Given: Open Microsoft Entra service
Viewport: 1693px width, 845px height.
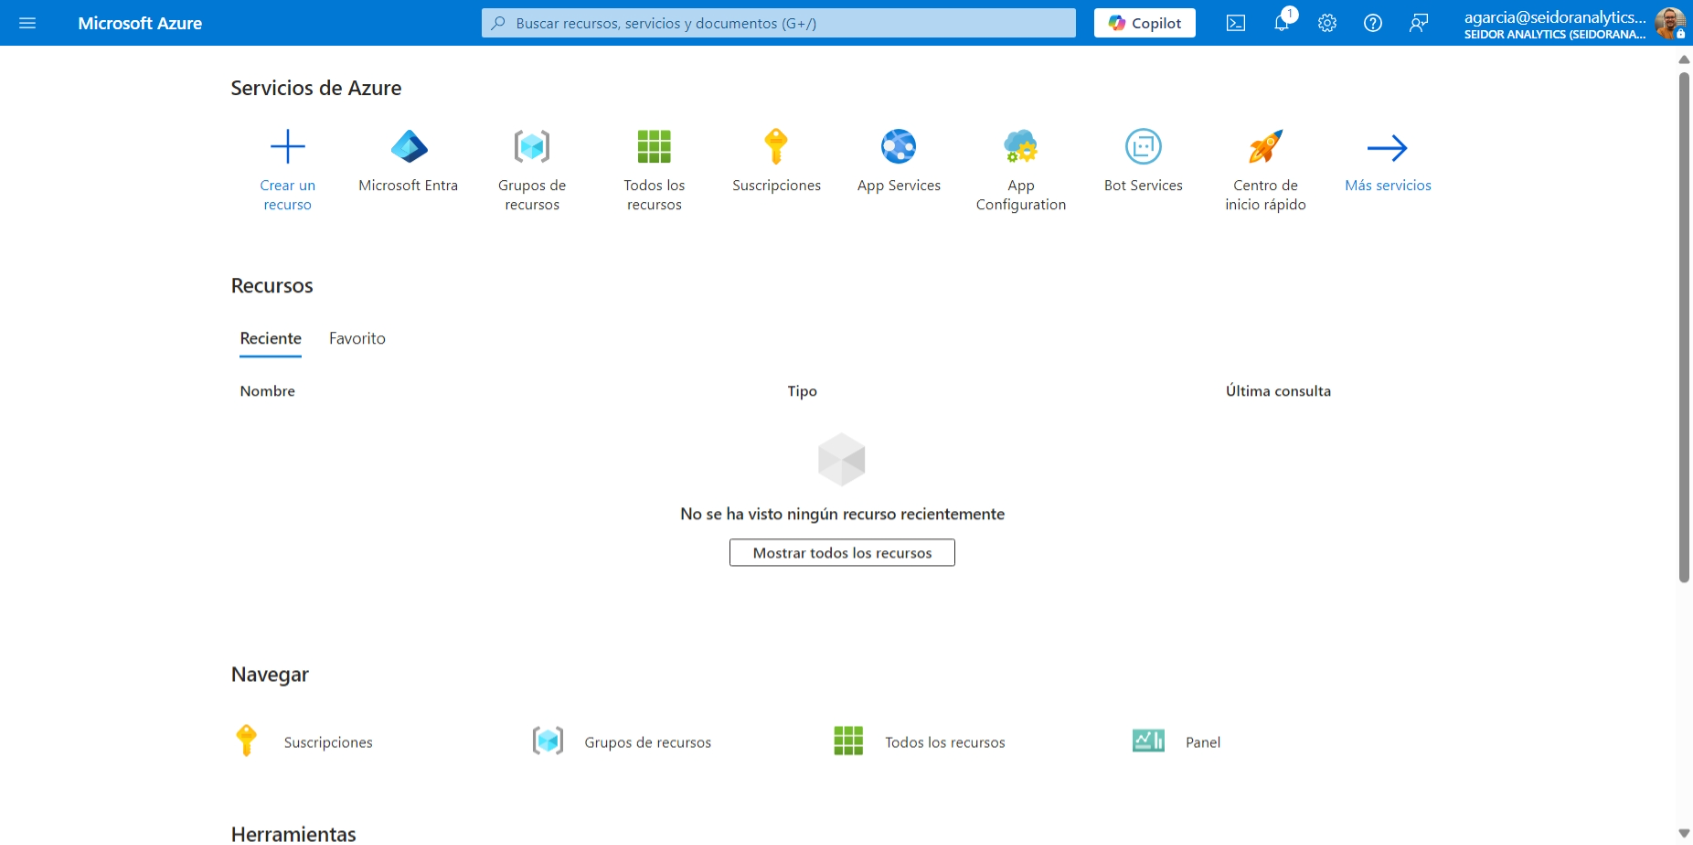Looking at the screenshot, I should [408, 160].
